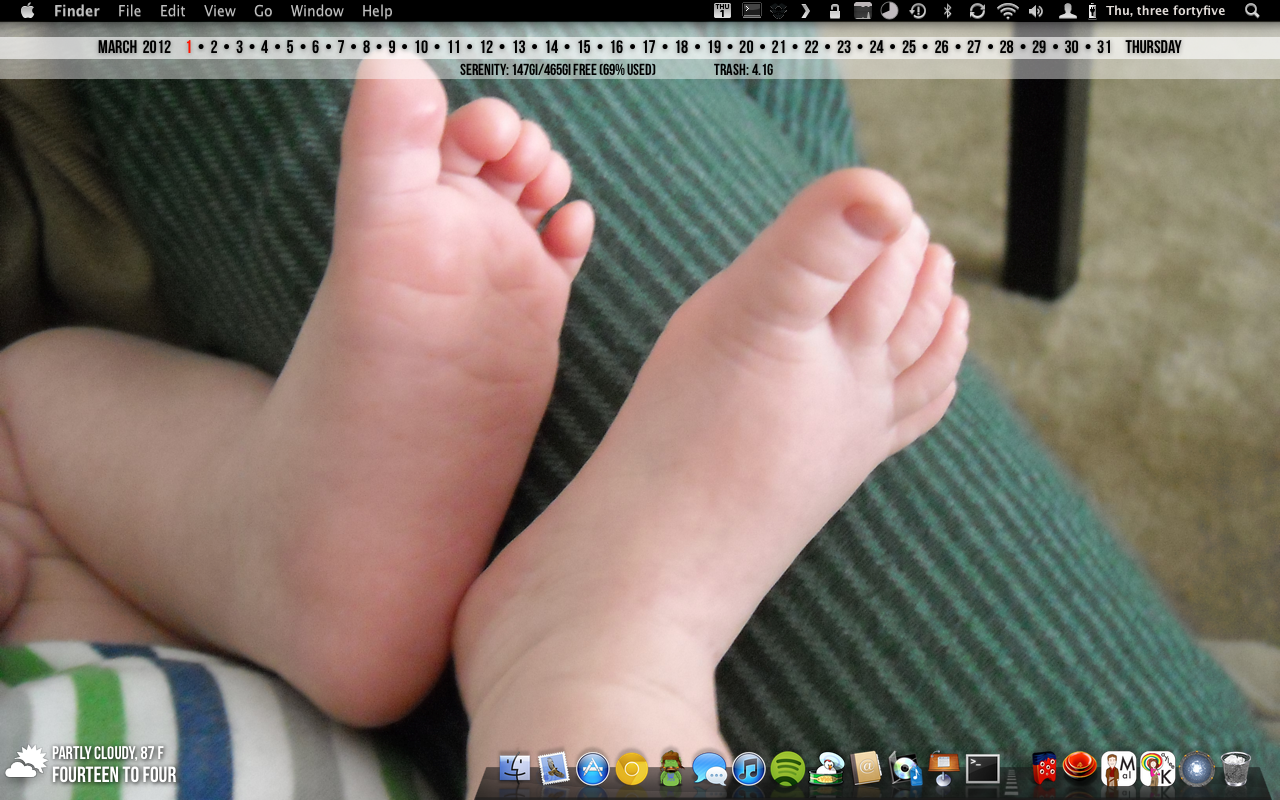Open the Finder application menu
This screenshot has height=800, width=1280.
point(76,11)
